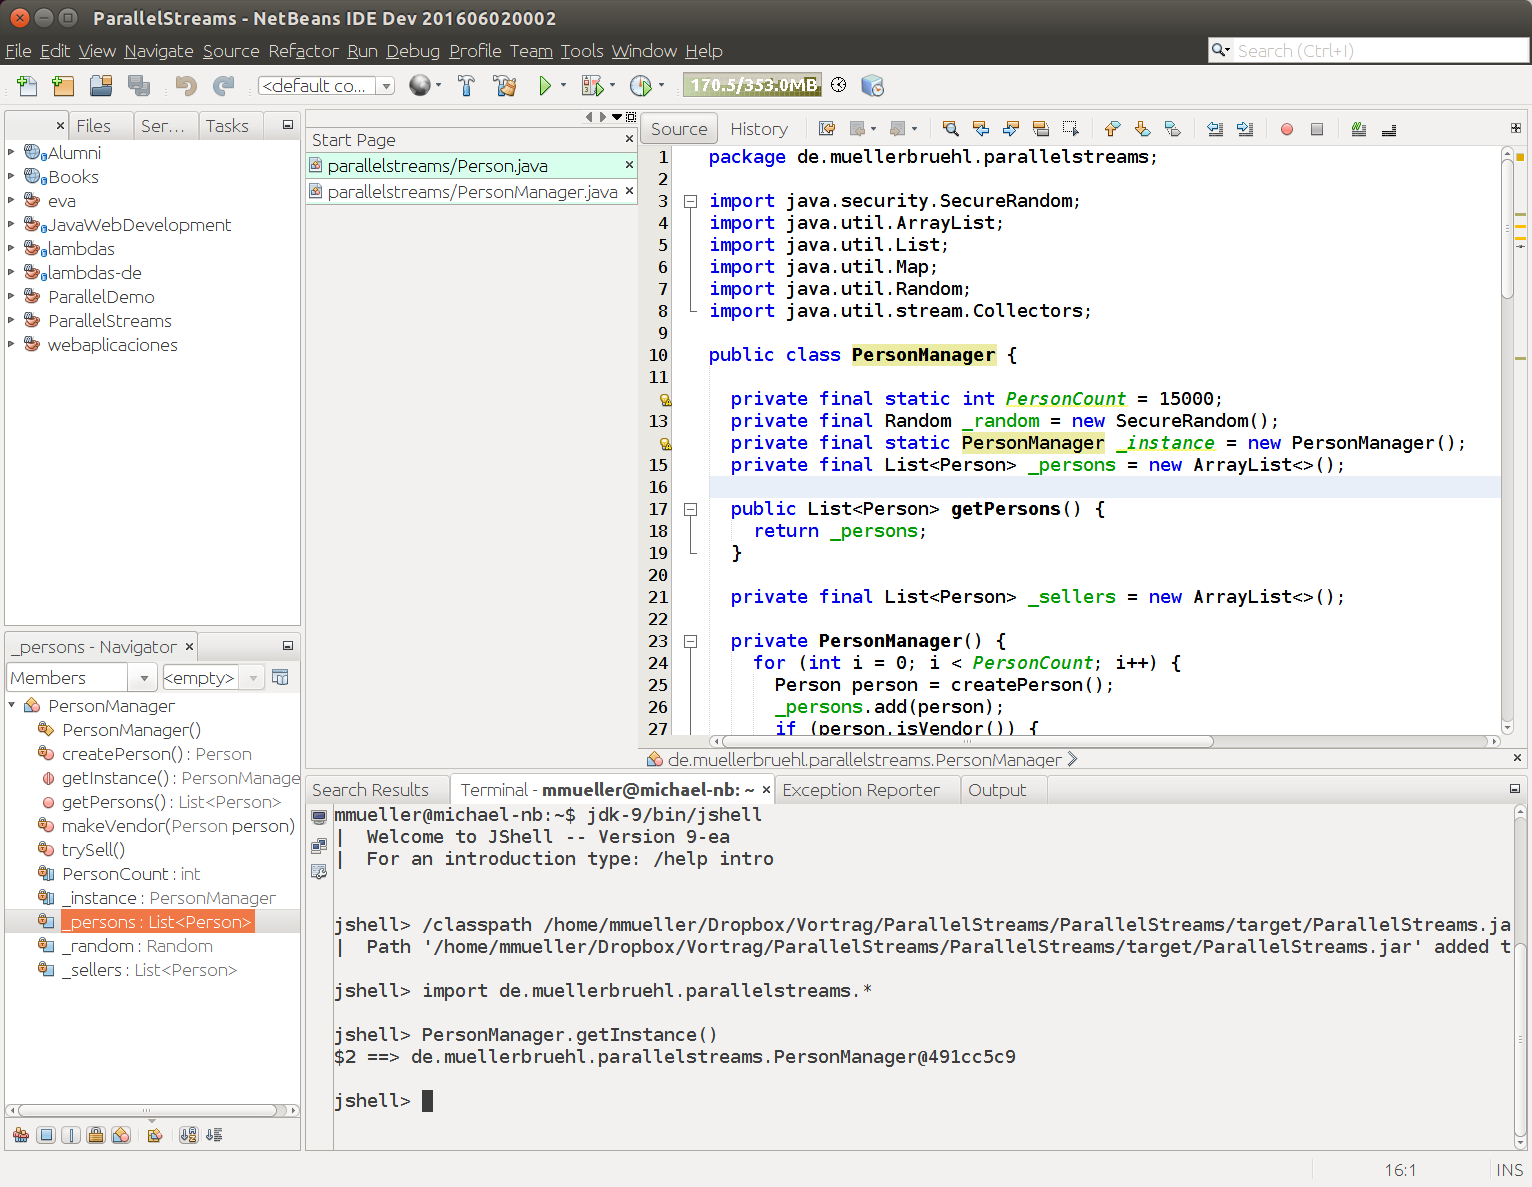Click the Source view button
The width and height of the screenshot is (1532, 1187).
[679, 128]
